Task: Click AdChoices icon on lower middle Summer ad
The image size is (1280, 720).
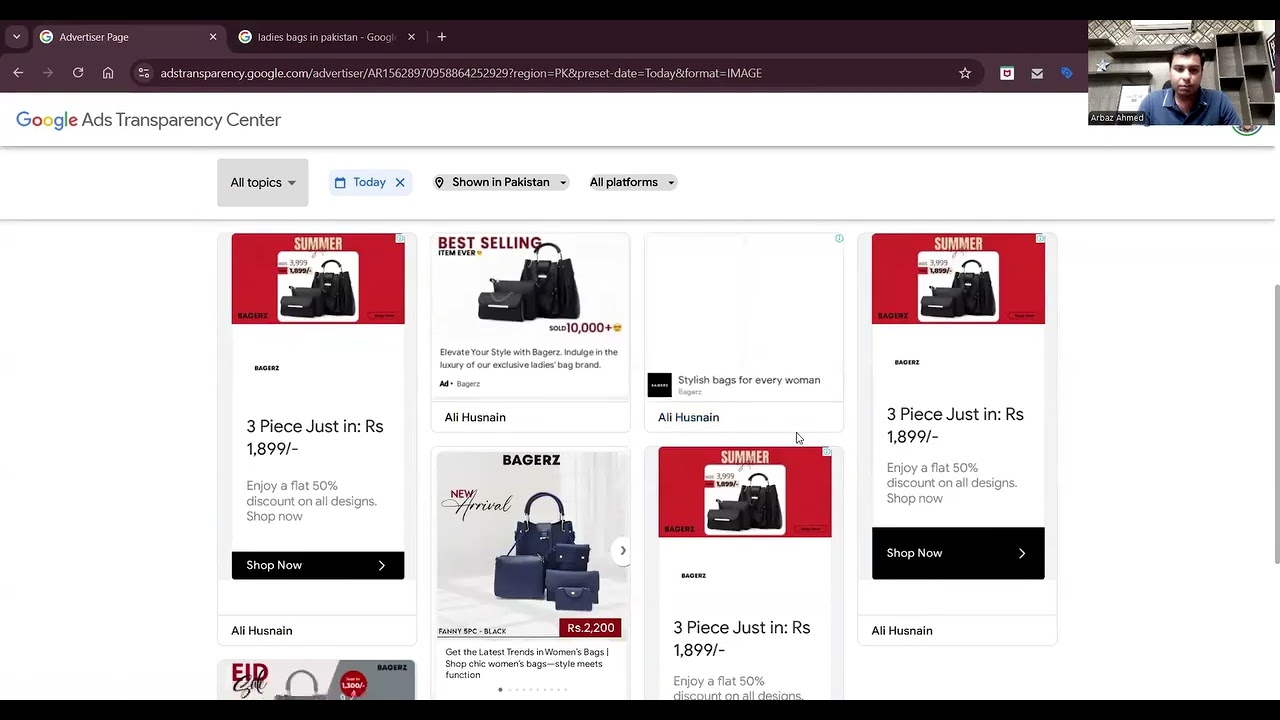Action: 827,452
